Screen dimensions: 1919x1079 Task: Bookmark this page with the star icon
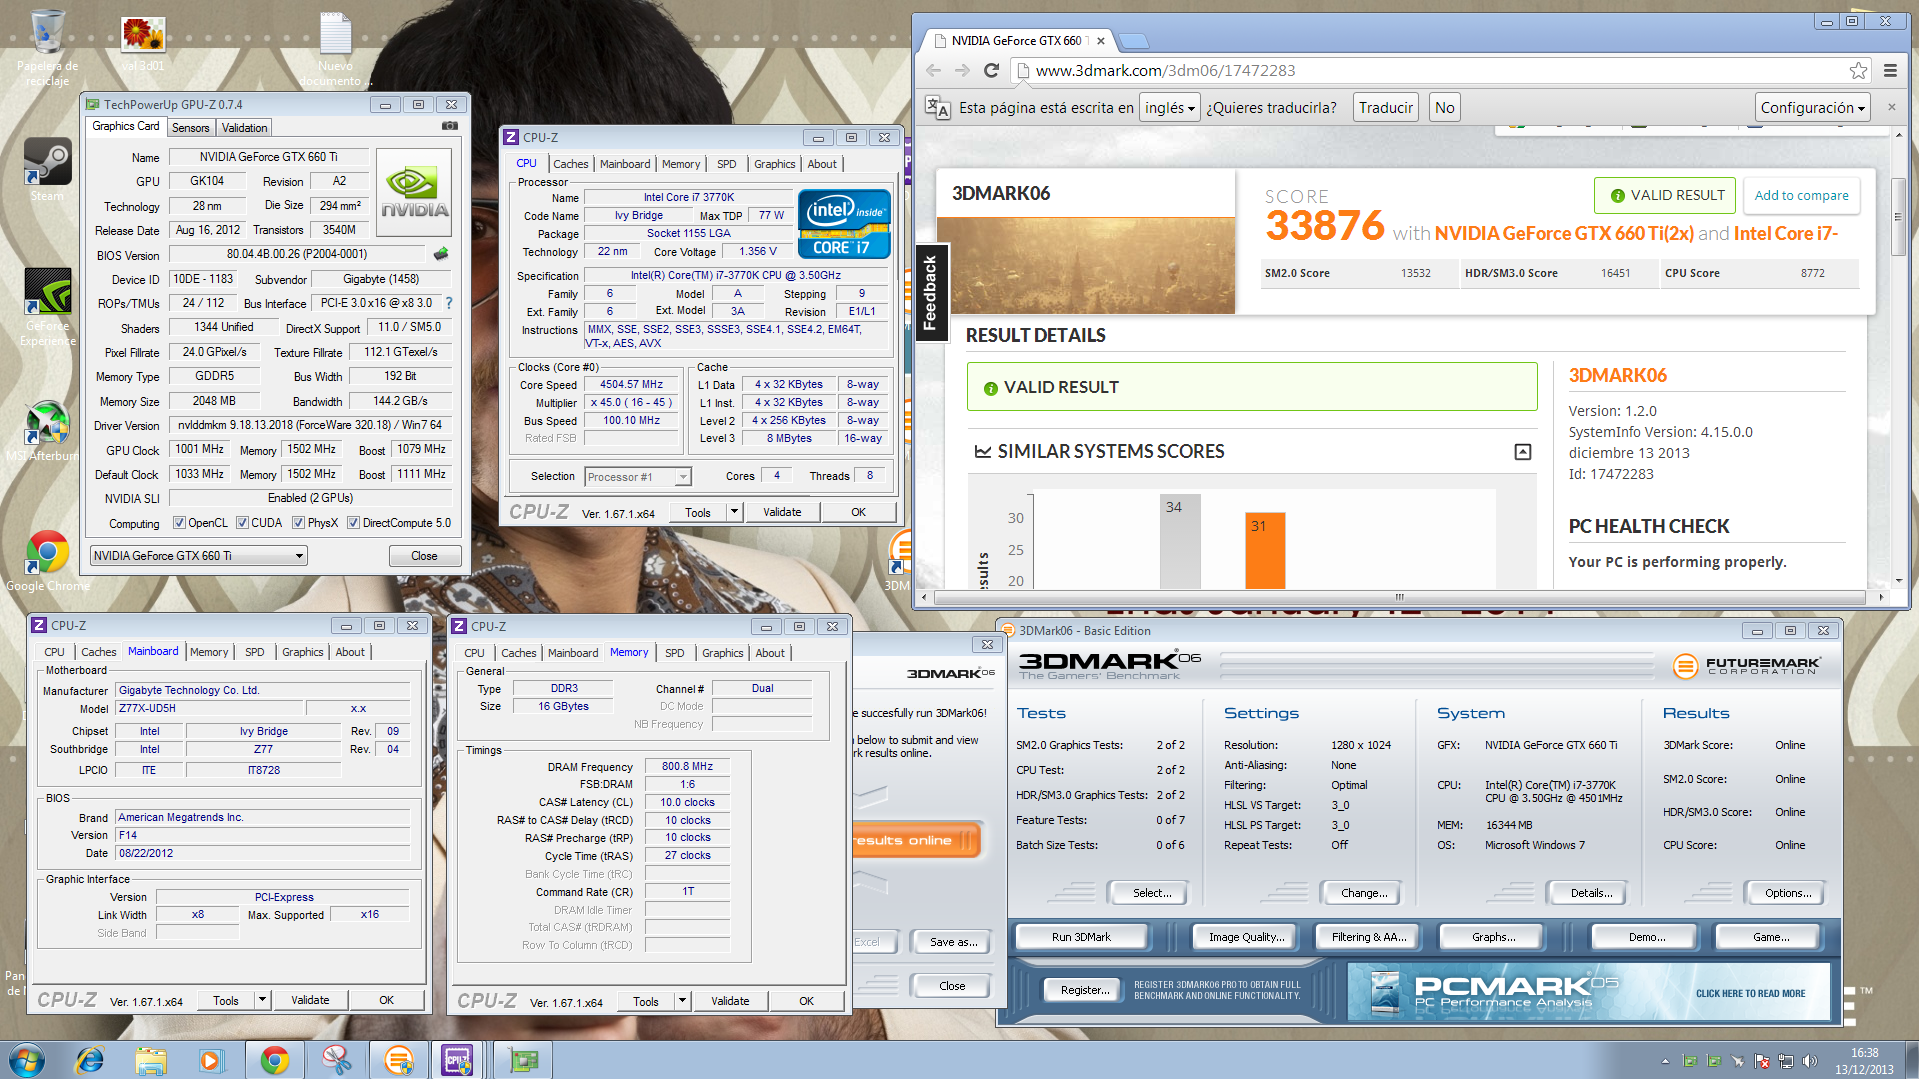point(1858,70)
